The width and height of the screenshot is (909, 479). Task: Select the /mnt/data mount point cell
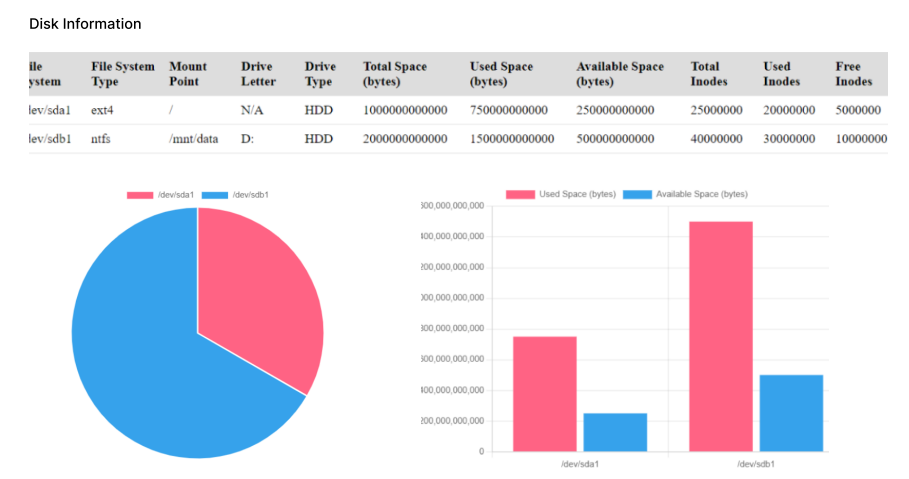(193, 139)
